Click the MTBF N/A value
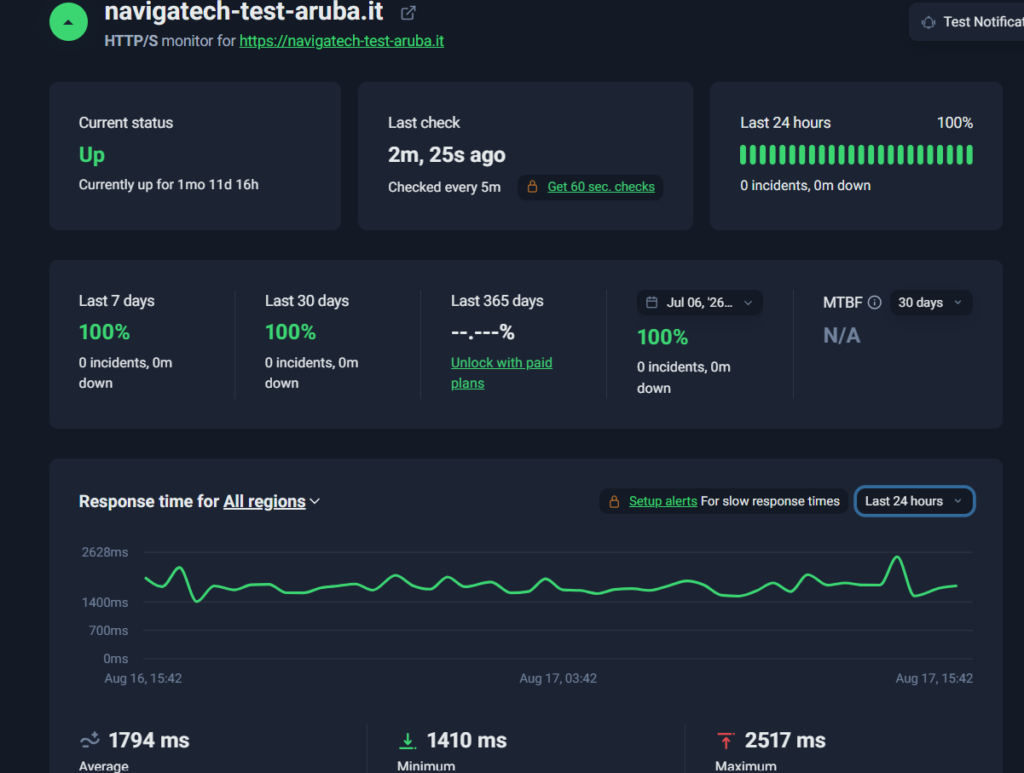1024x773 pixels. tap(842, 336)
